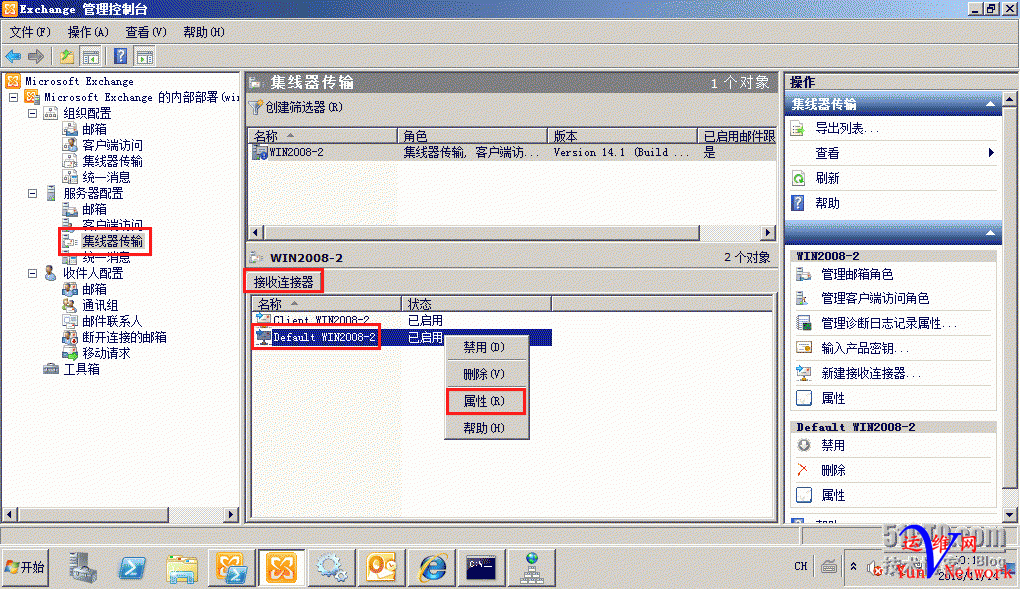
Task: Select 断开连接的邮箱 tree item
Action: tap(124, 337)
